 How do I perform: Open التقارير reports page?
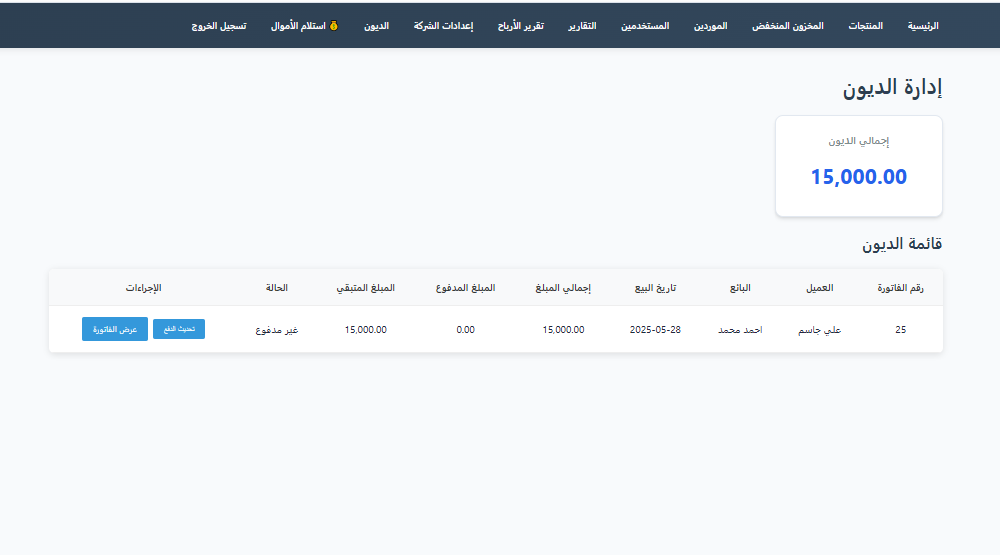tap(582, 26)
